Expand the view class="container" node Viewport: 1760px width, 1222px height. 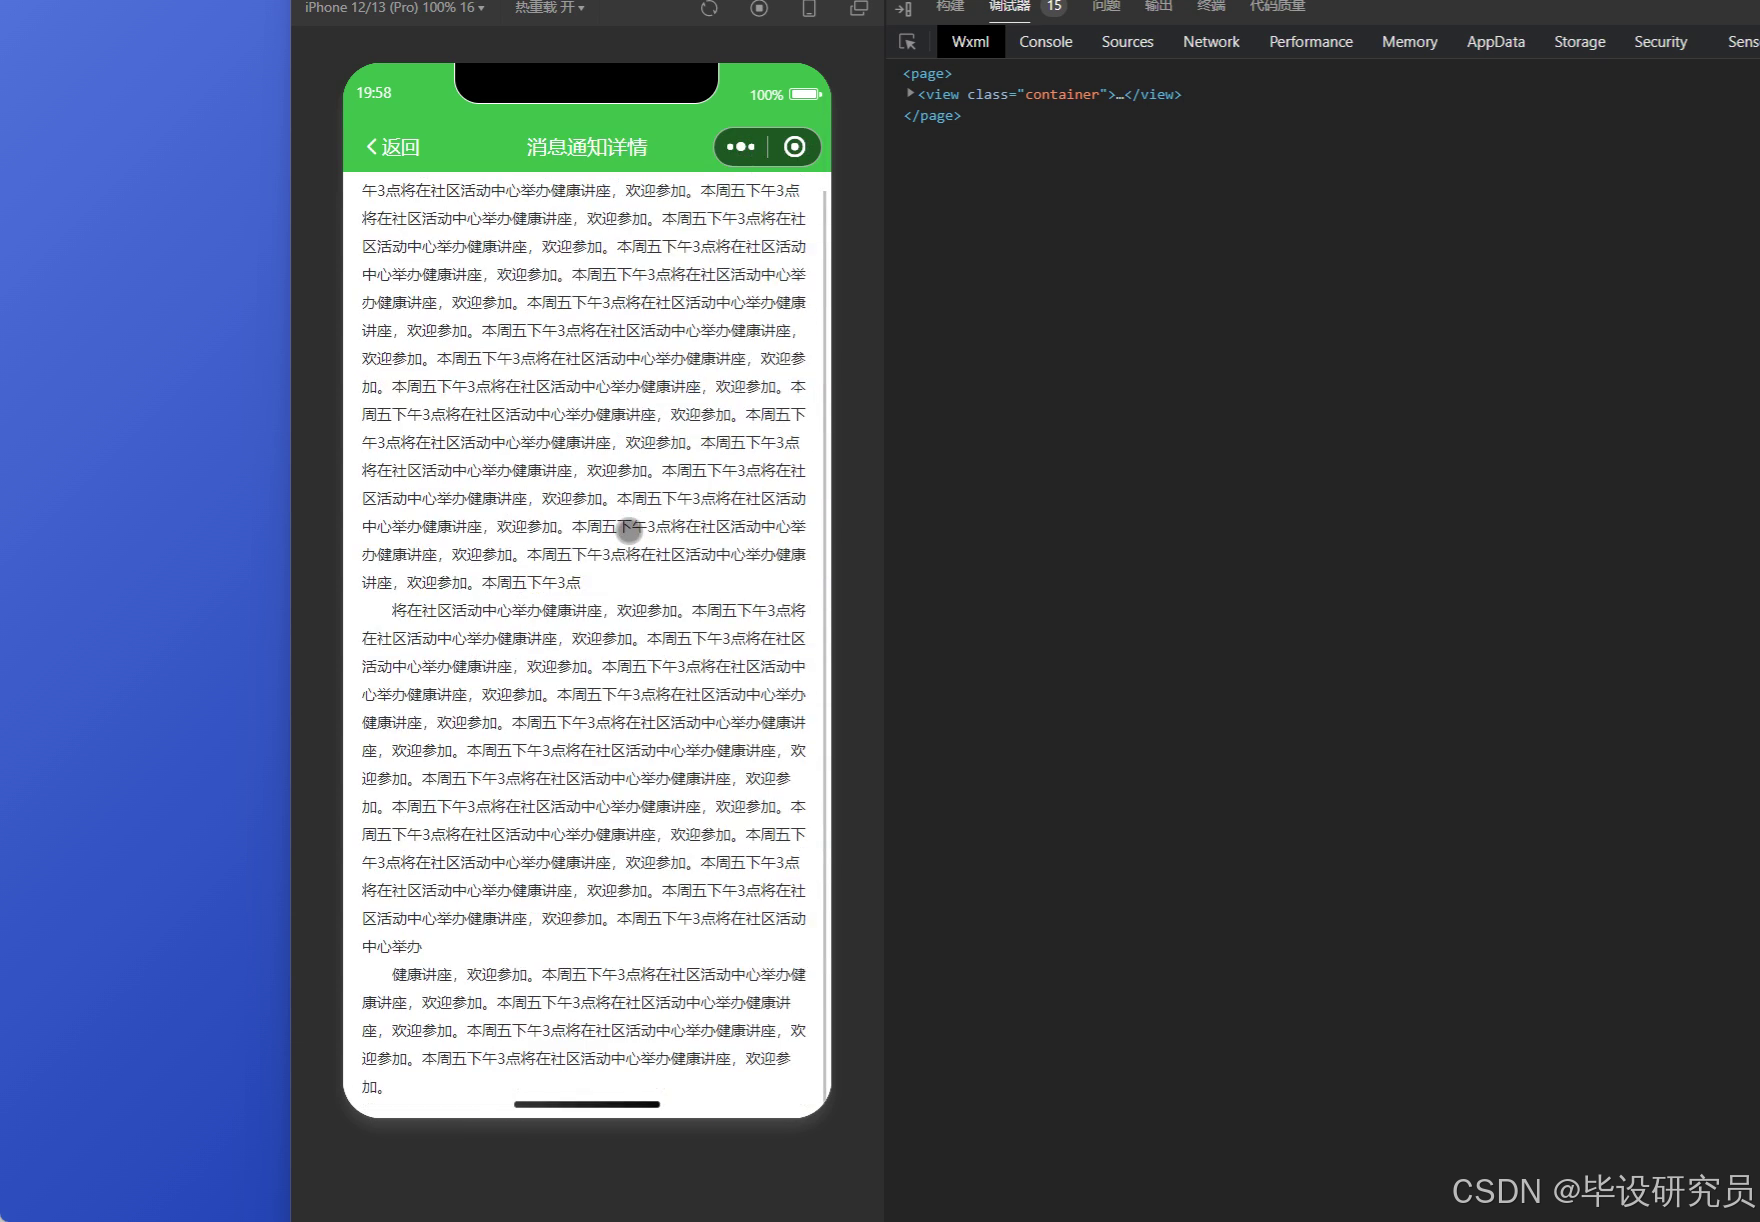click(x=910, y=93)
